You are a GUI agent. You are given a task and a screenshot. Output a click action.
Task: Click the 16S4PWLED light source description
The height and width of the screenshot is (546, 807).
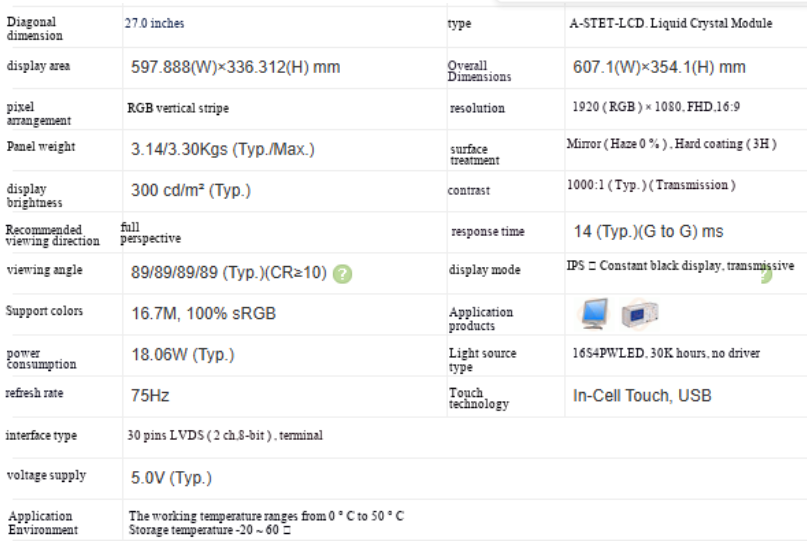pos(666,353)
